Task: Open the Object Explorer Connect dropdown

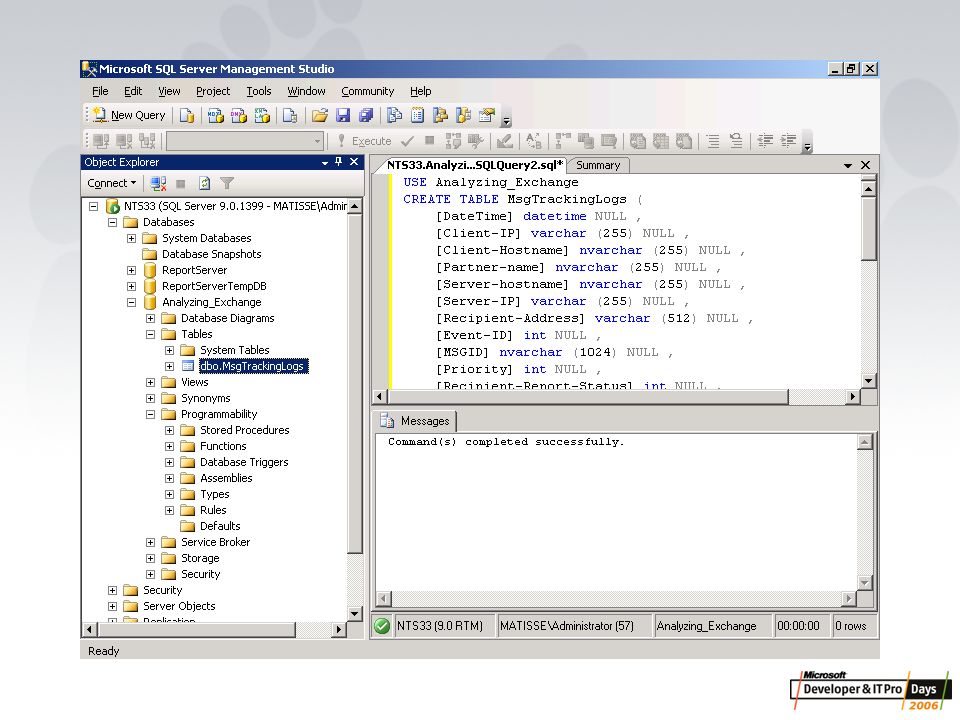Action: coord(111,183)
